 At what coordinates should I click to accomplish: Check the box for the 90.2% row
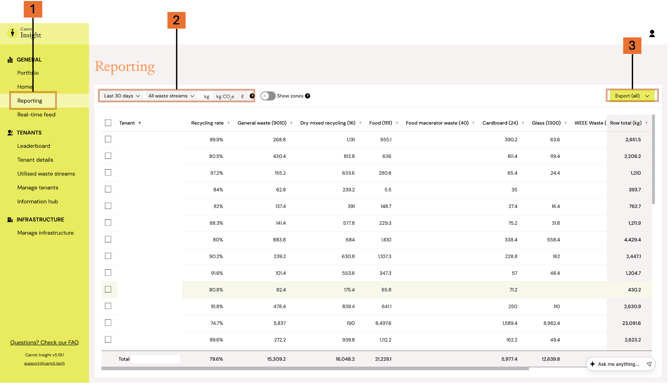[108, 256]
